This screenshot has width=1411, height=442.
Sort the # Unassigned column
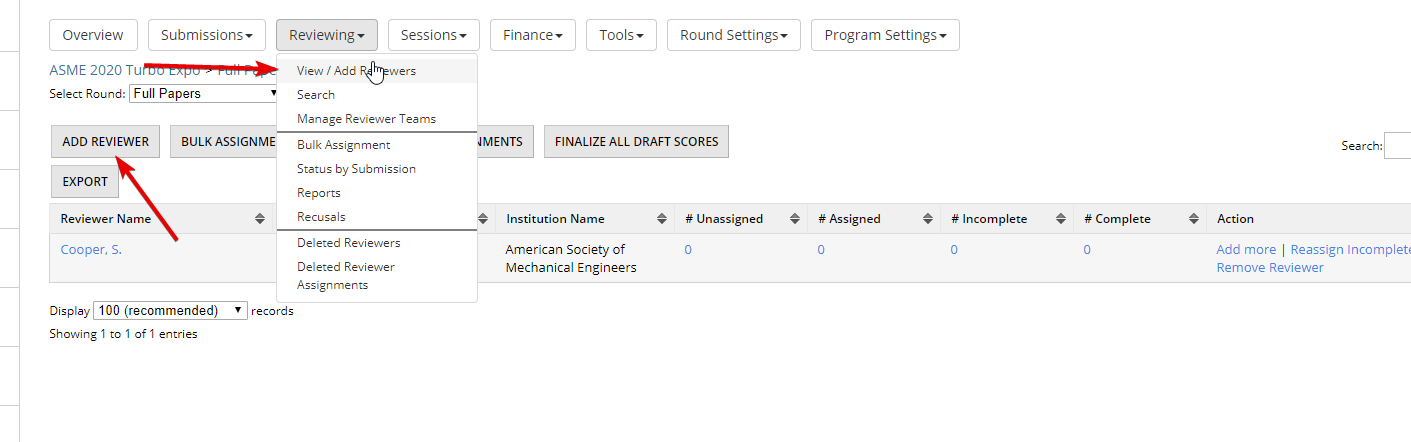[x=794, y=219]
